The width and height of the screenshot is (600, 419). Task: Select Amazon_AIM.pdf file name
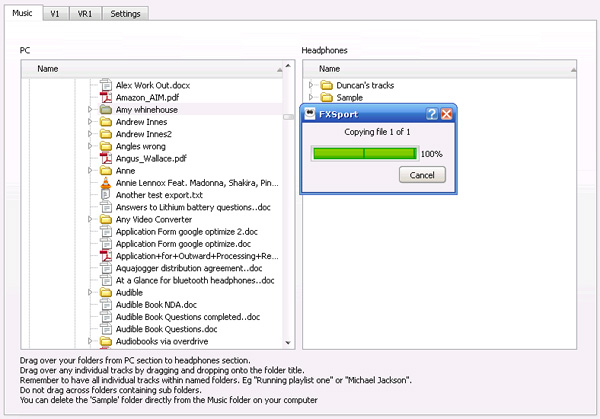[x=147, y=98]
